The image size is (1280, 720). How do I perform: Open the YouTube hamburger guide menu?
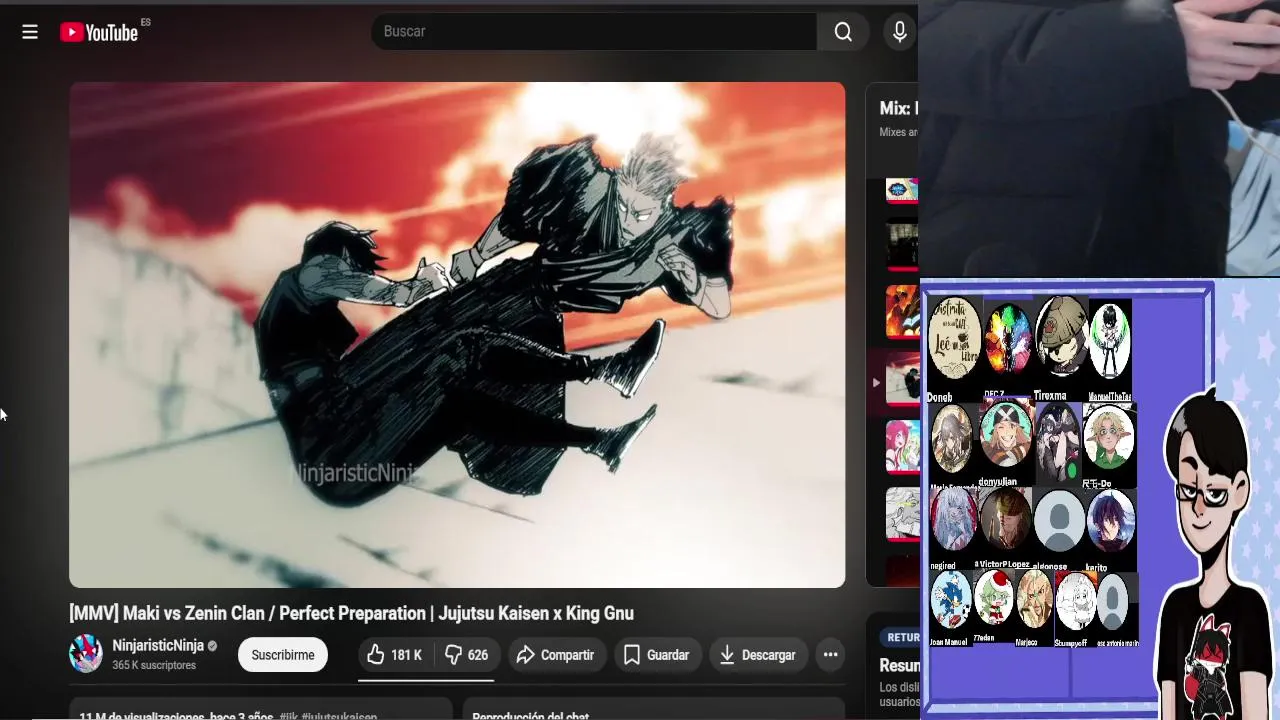pyautogui.click(x=30, y=32)
